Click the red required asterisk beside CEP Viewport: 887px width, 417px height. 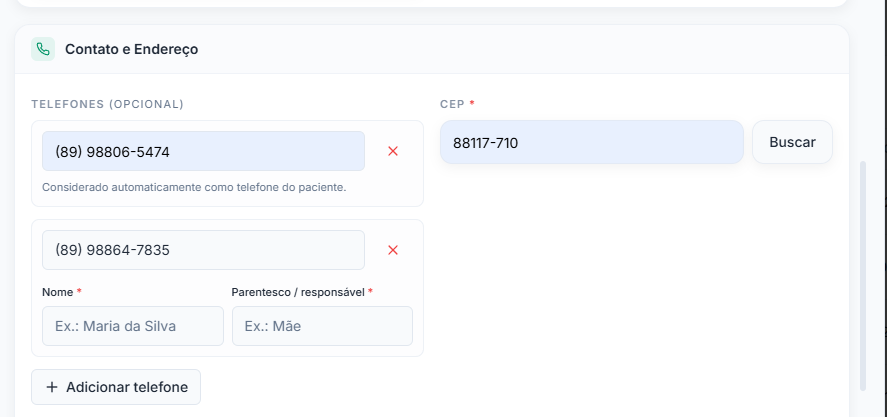click(x=472, y=104)
